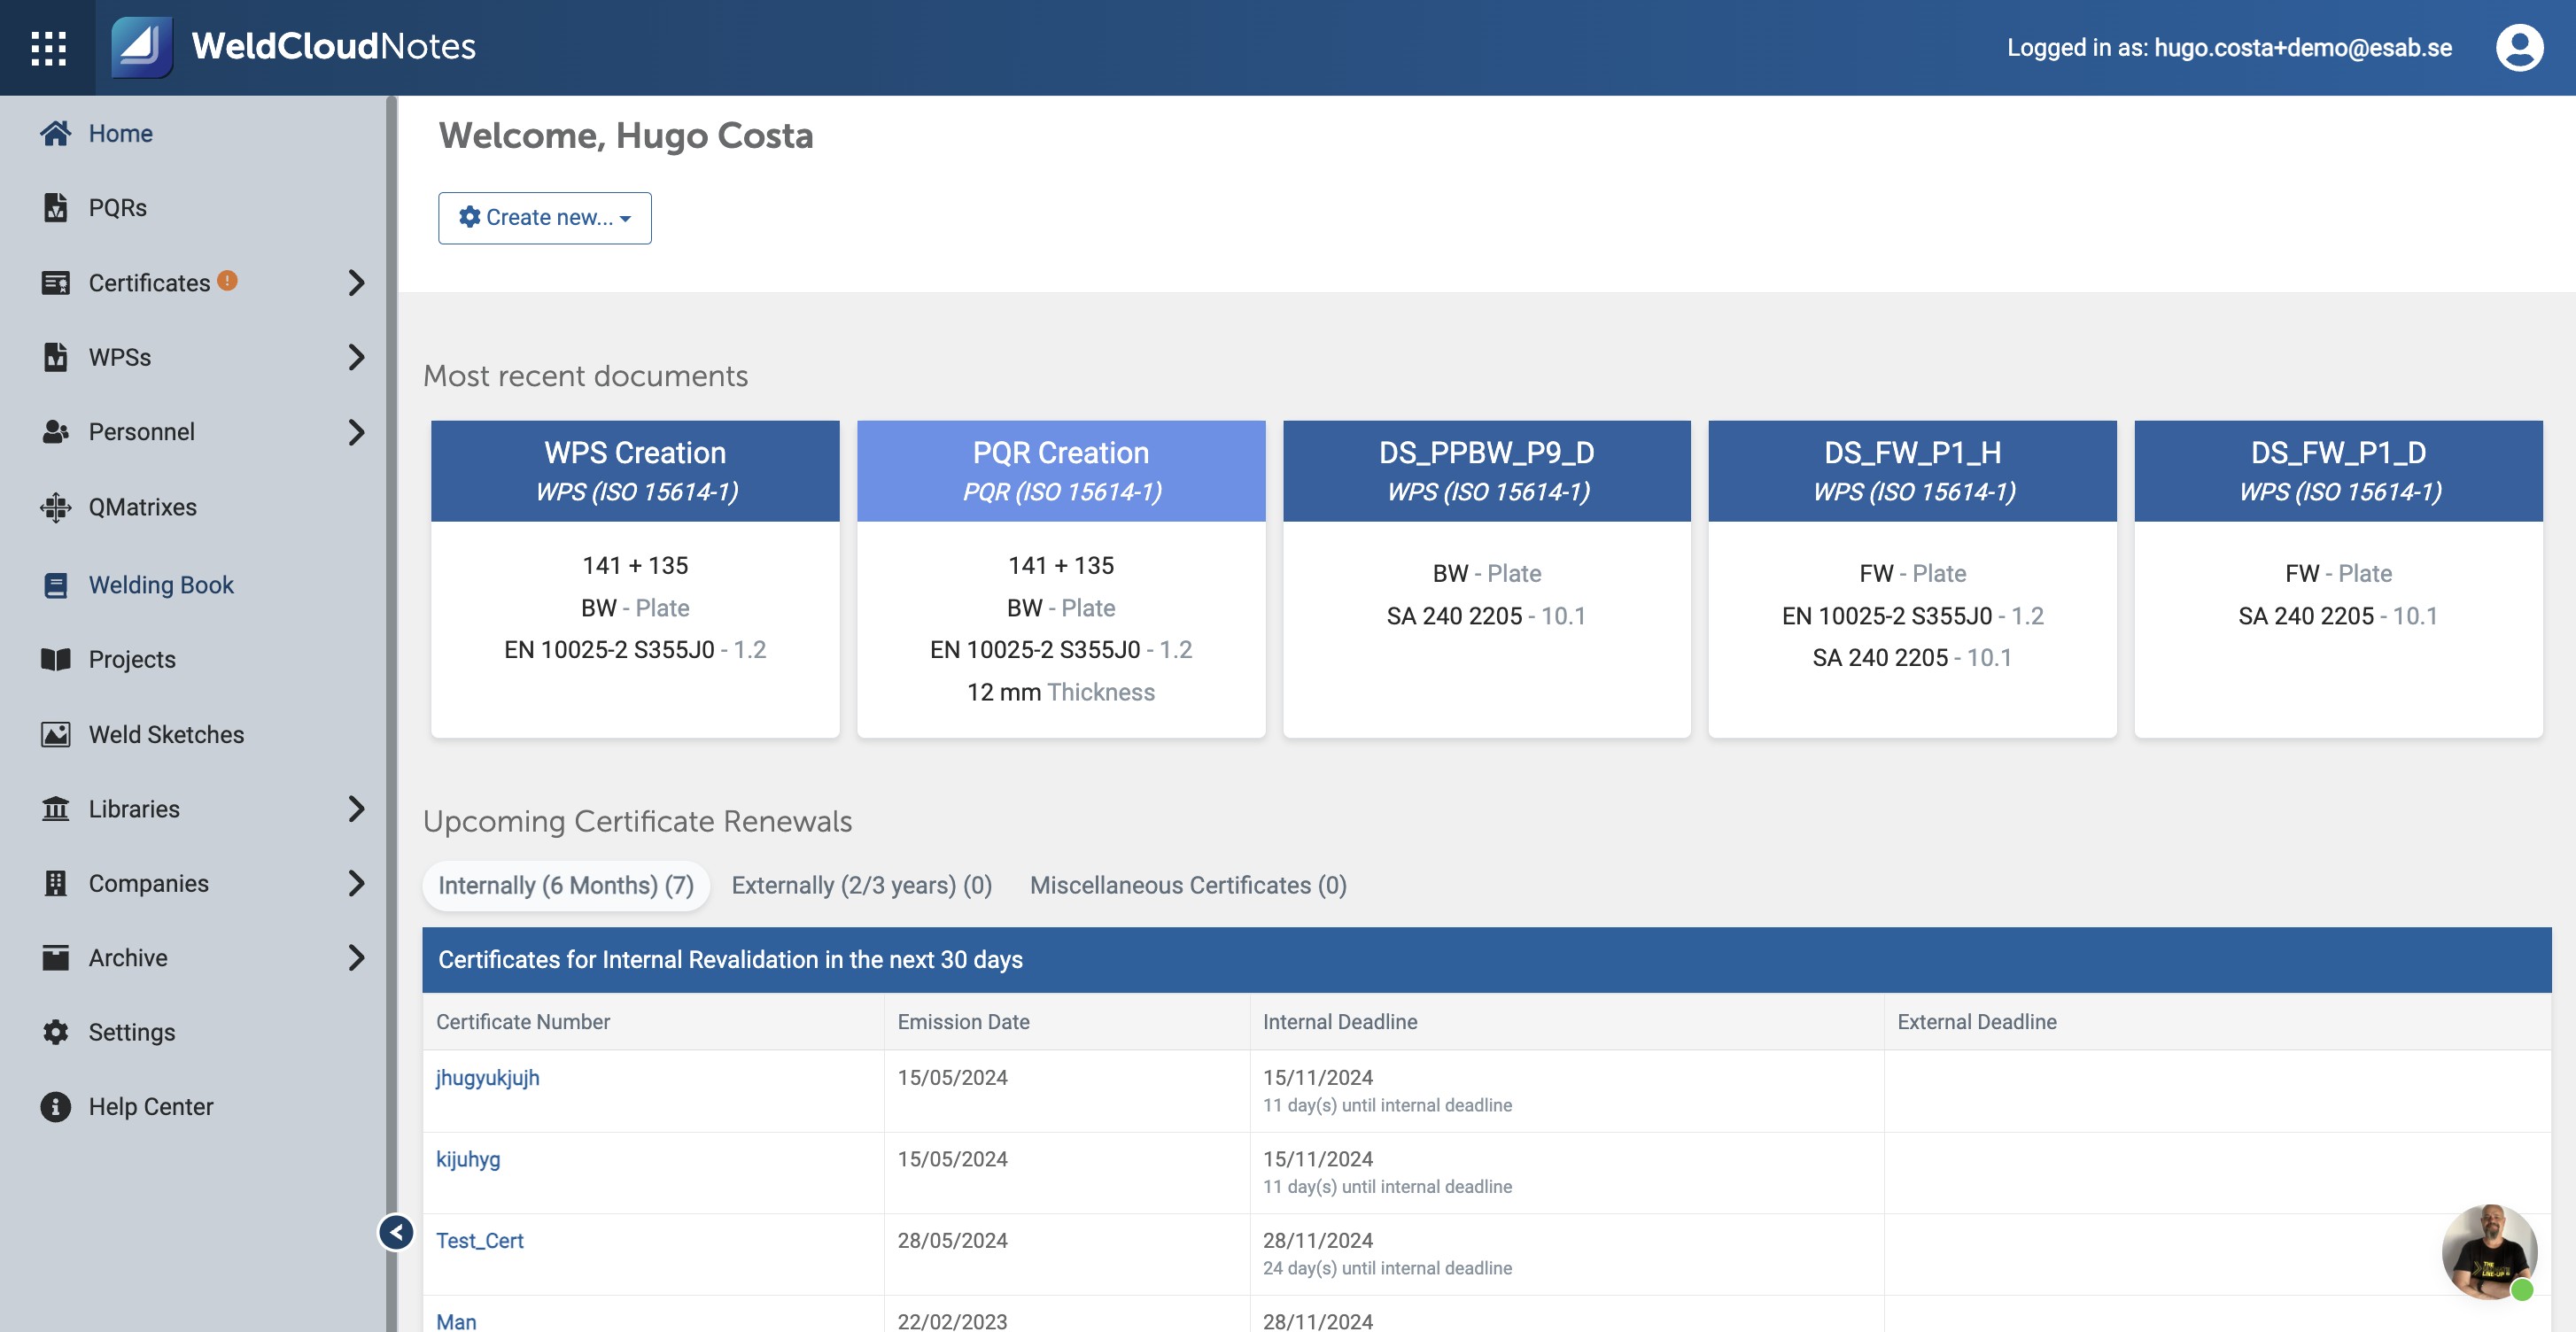The width and height of the screenshot is (2576, 1332).
Task: Open the user profile avatar icon
Action: [x=2518, y=47]
